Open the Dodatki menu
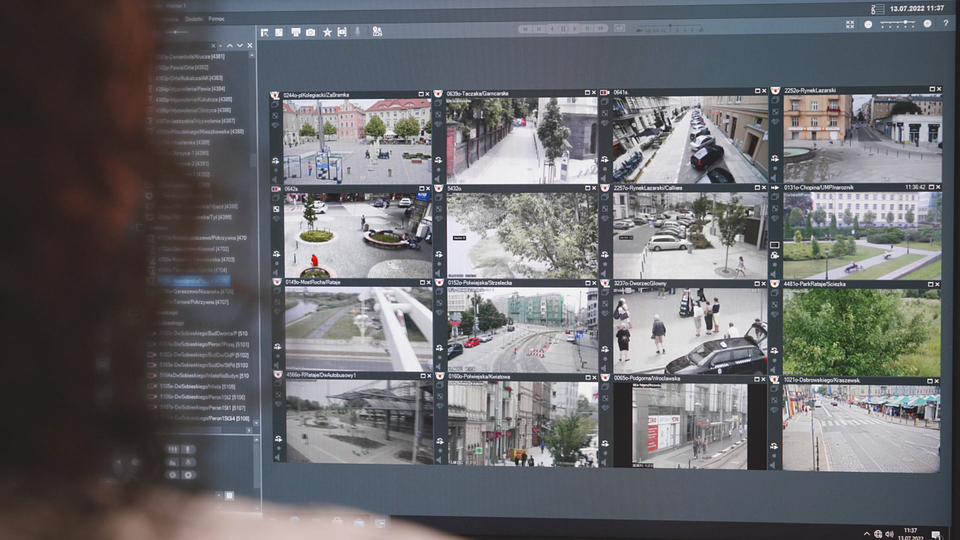This screenshot has height=540, width=960. tap(193, 18)
